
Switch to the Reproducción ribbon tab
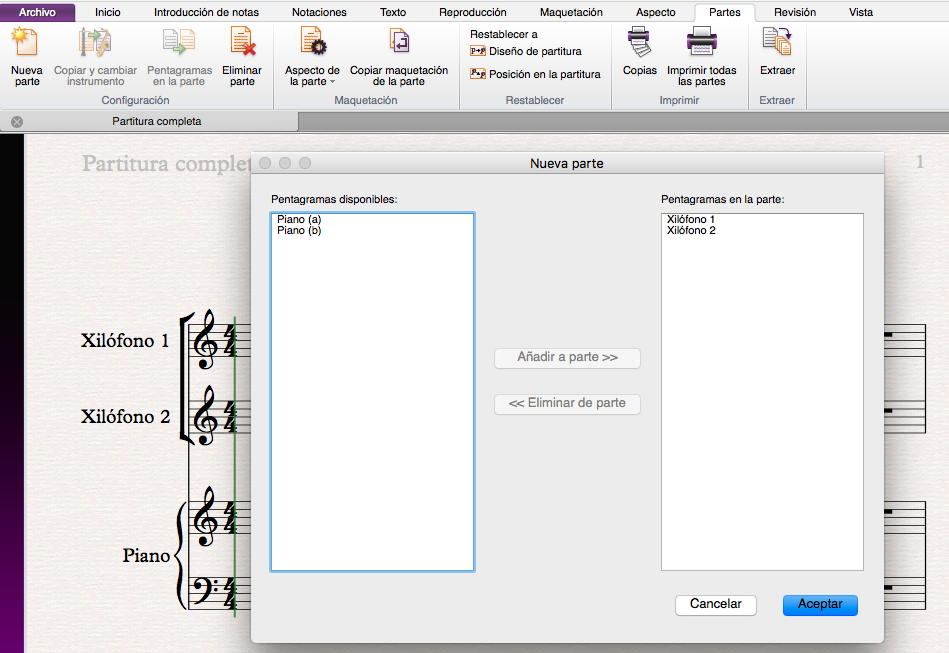[x=472, y=12]
